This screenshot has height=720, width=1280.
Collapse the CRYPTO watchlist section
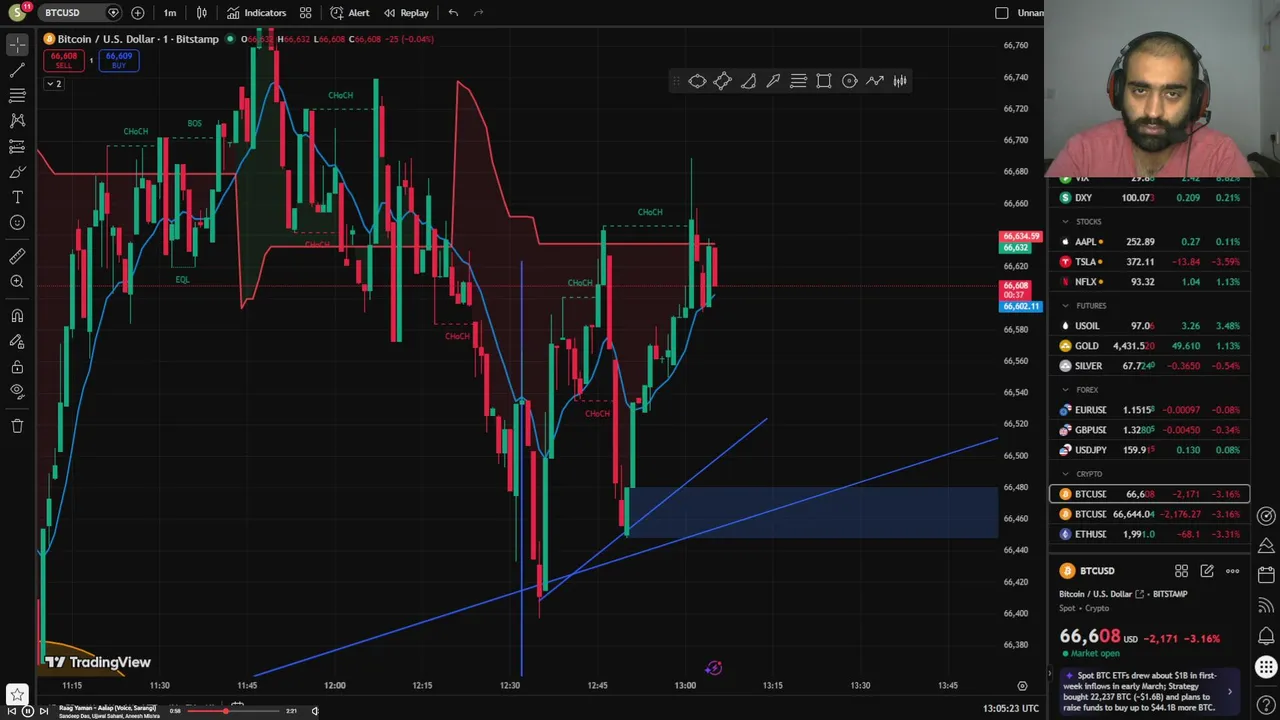(x=1066, y=474)
